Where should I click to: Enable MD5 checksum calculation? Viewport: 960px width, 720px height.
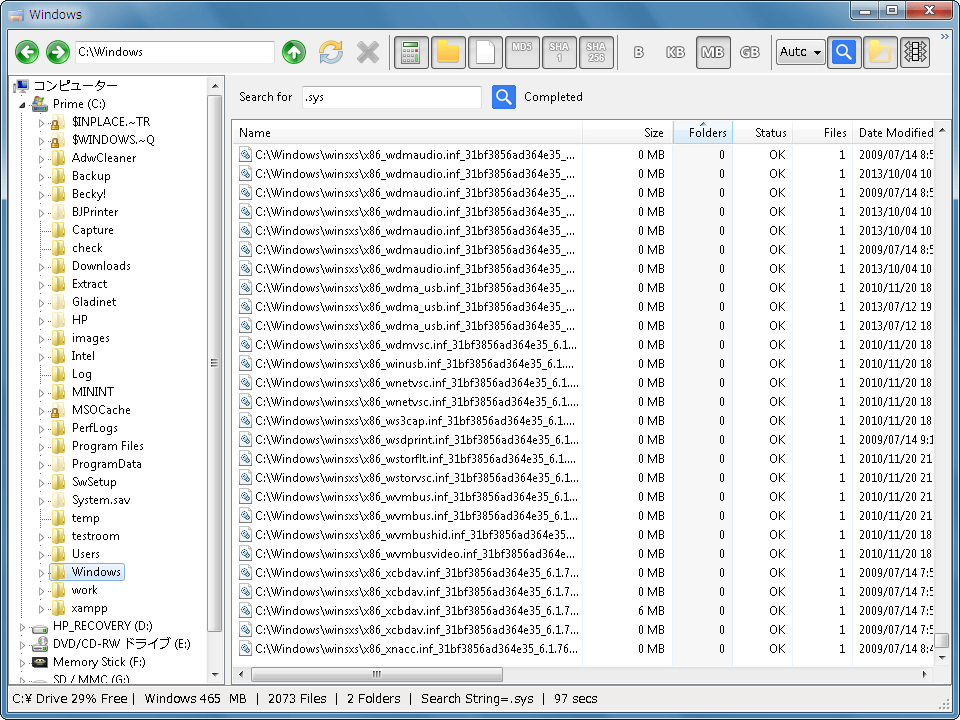(522, 52)
